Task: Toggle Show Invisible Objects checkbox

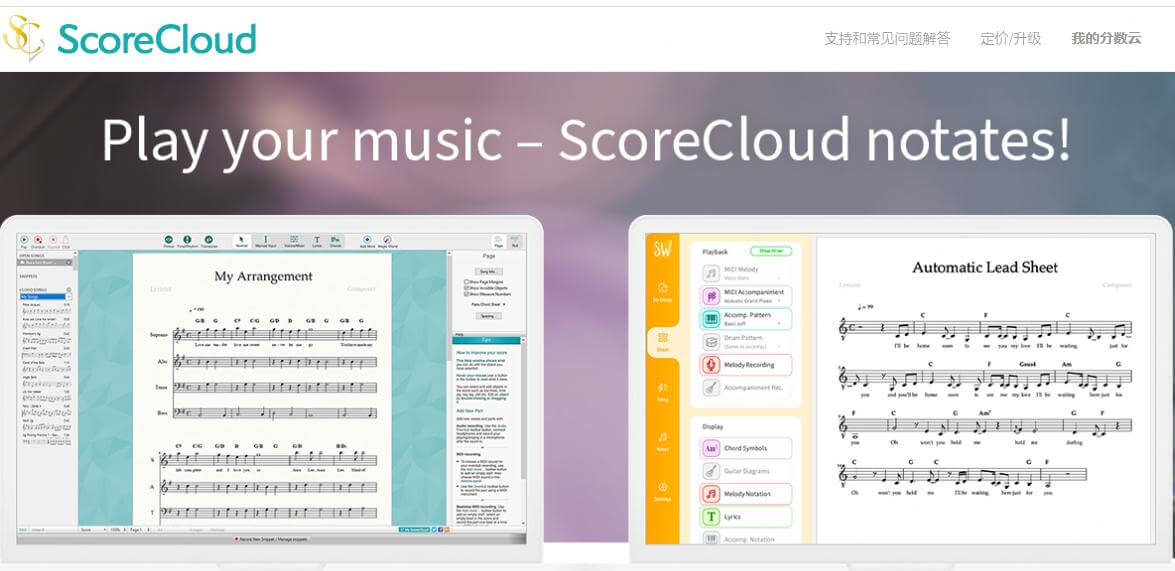Action: pos(467,288)
